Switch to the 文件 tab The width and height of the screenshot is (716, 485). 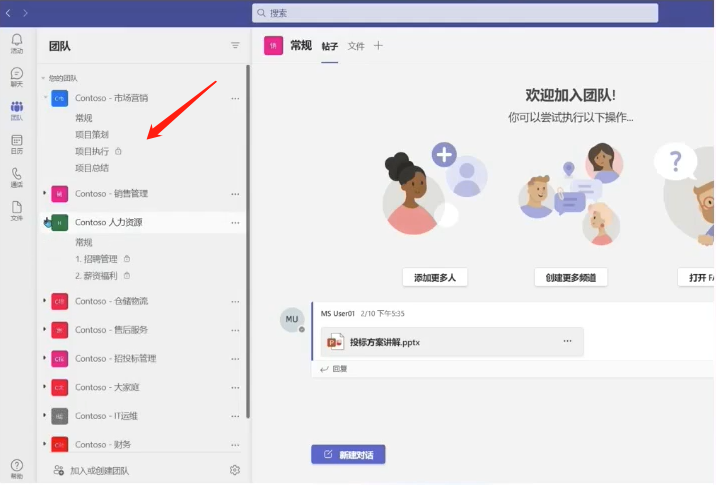point(356,46)
